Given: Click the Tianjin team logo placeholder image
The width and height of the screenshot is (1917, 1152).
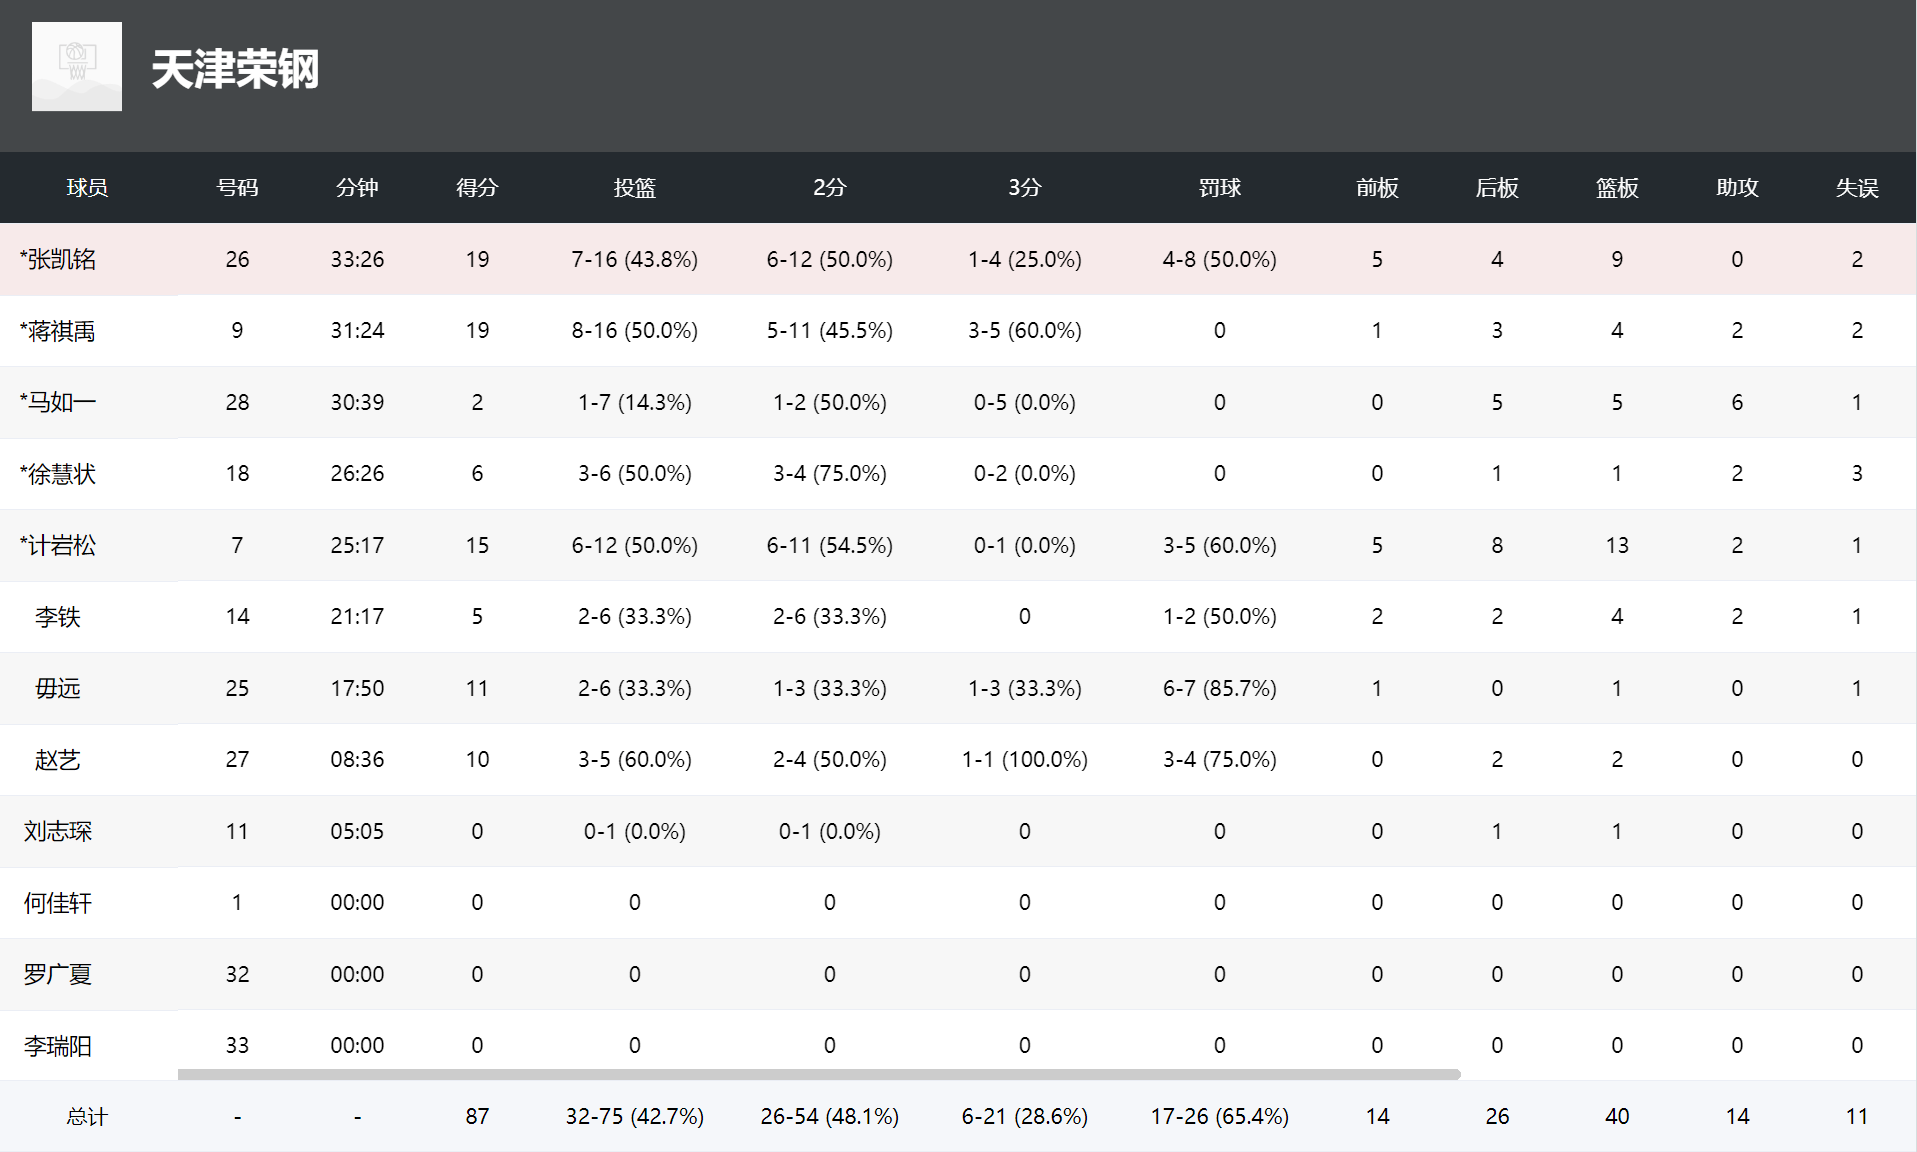Looking at the screenshot, I should click(x=77, y=66).
